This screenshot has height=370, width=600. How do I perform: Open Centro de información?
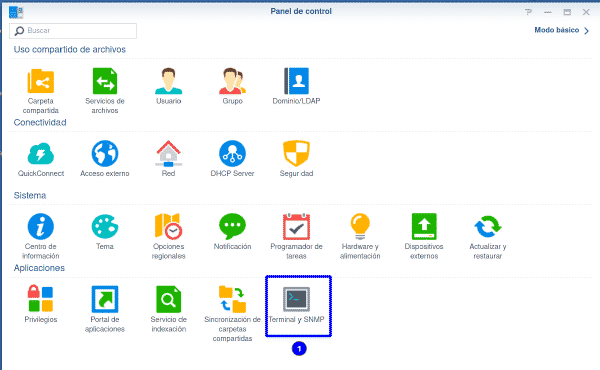click(41, 236)
